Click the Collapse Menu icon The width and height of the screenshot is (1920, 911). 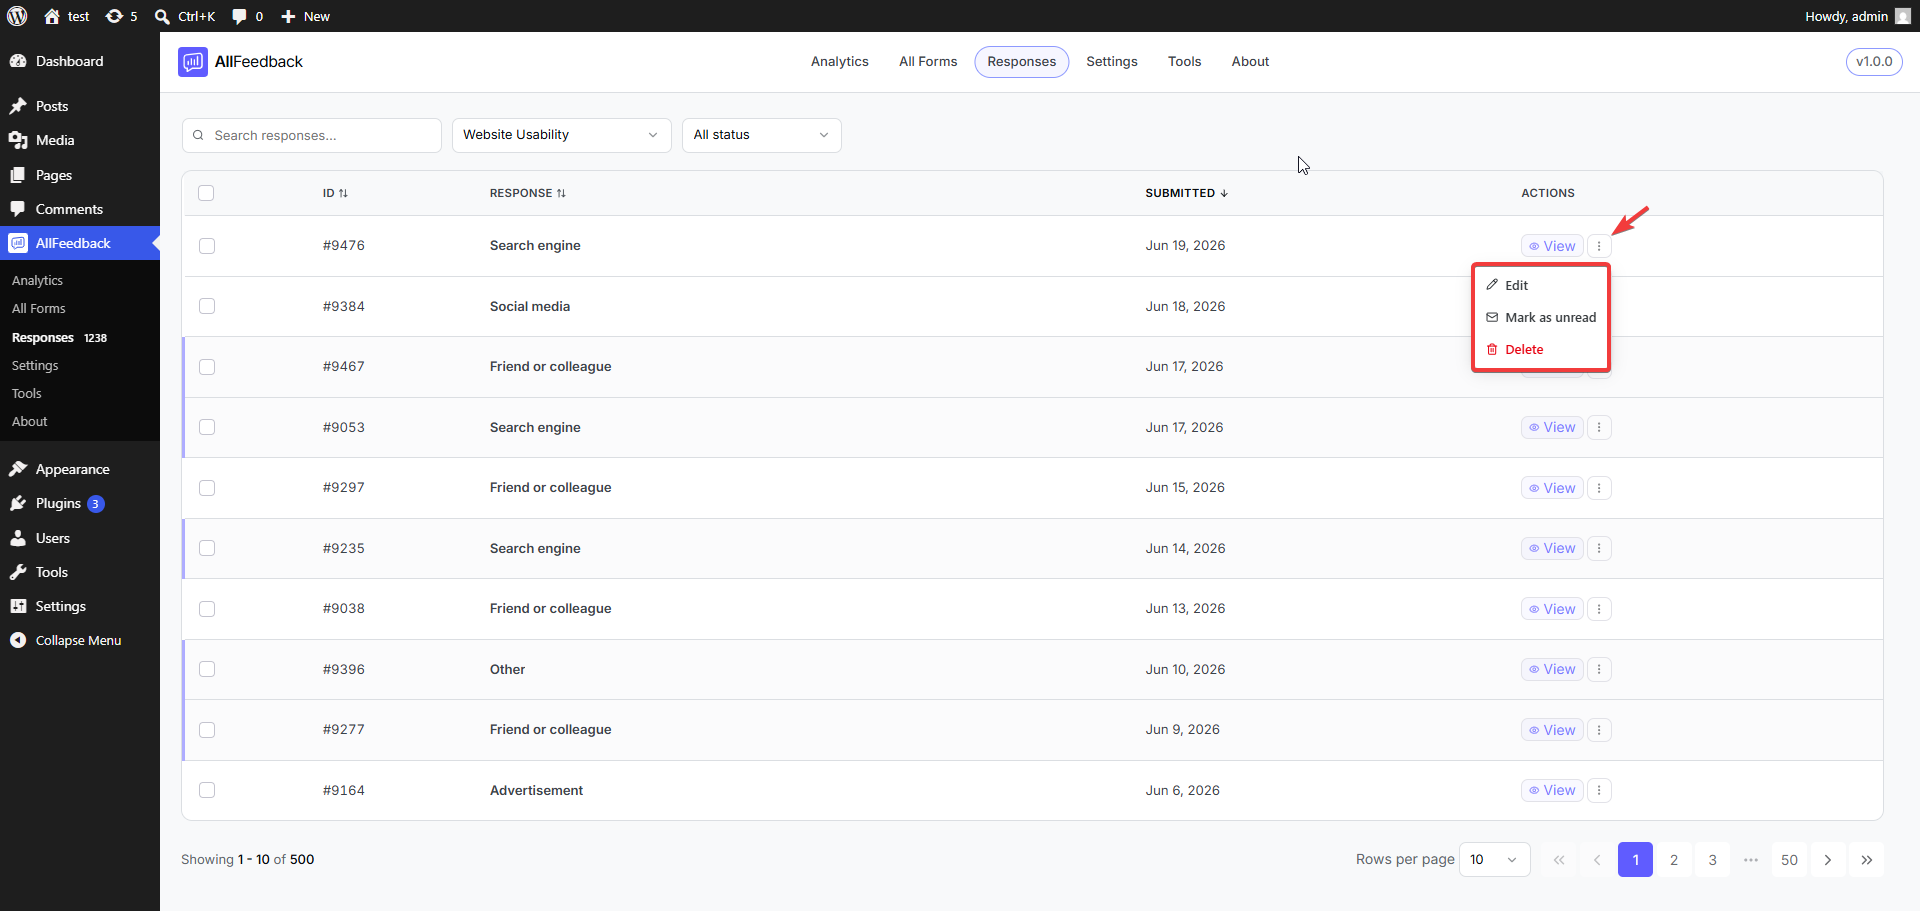[18, 640]
